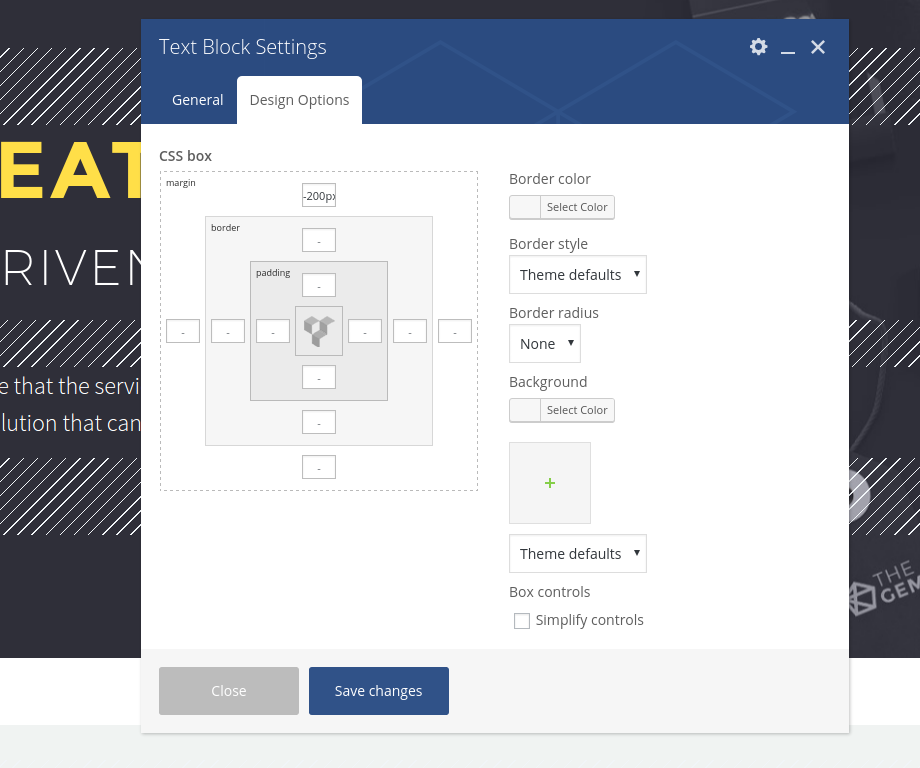Click the gray Close button
The height and width of the screenshot is (768, 920).
tap(229, 691)
